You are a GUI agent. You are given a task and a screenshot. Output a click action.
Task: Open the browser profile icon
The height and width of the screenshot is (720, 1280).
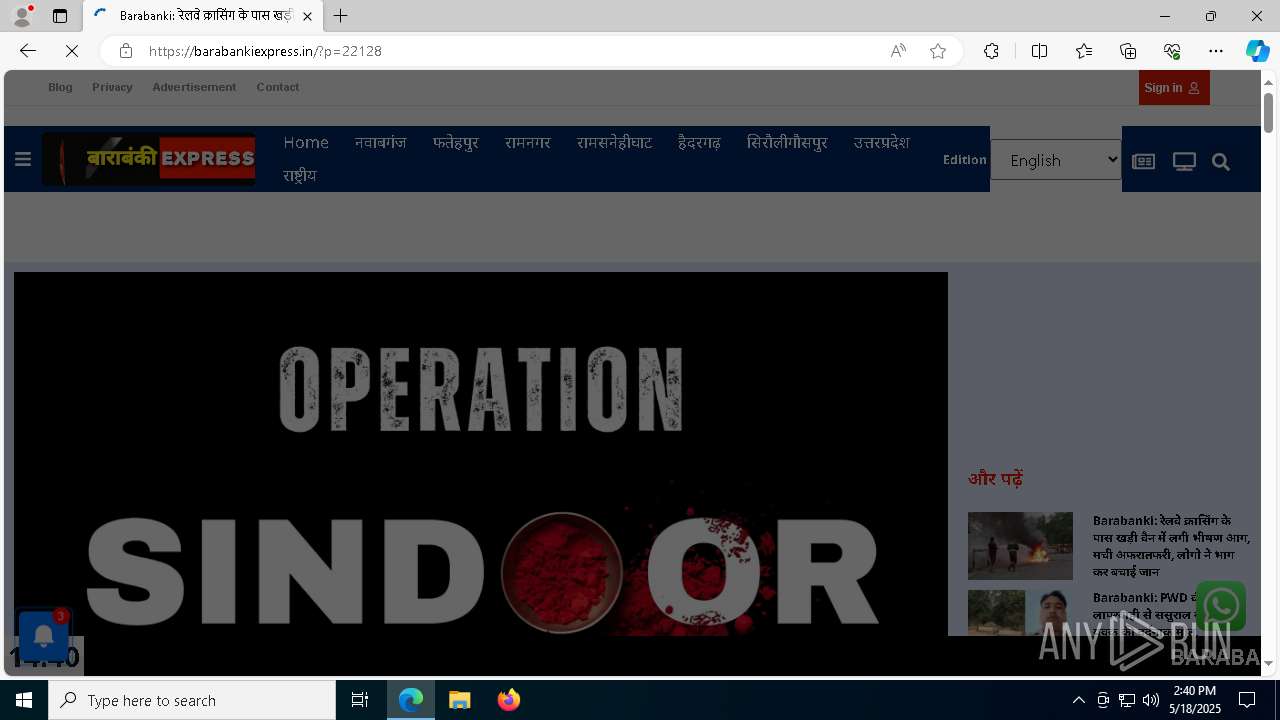(x=21, y=16)
